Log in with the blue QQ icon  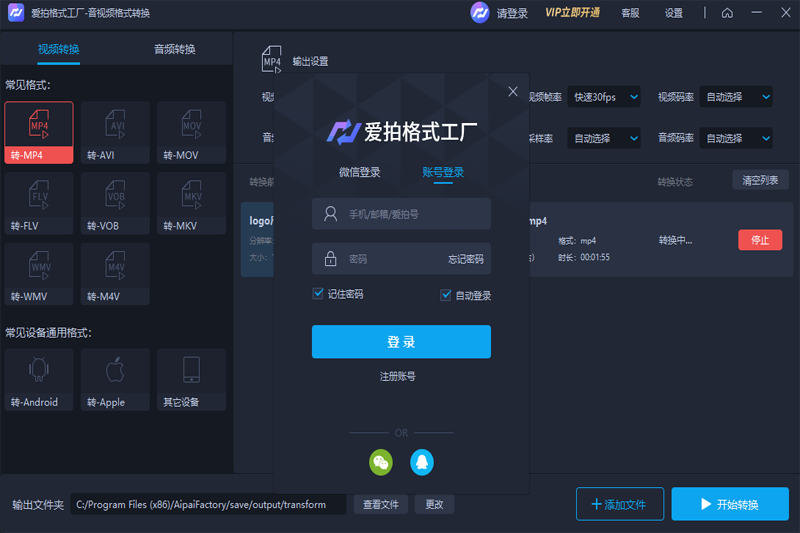coord(422,462)
